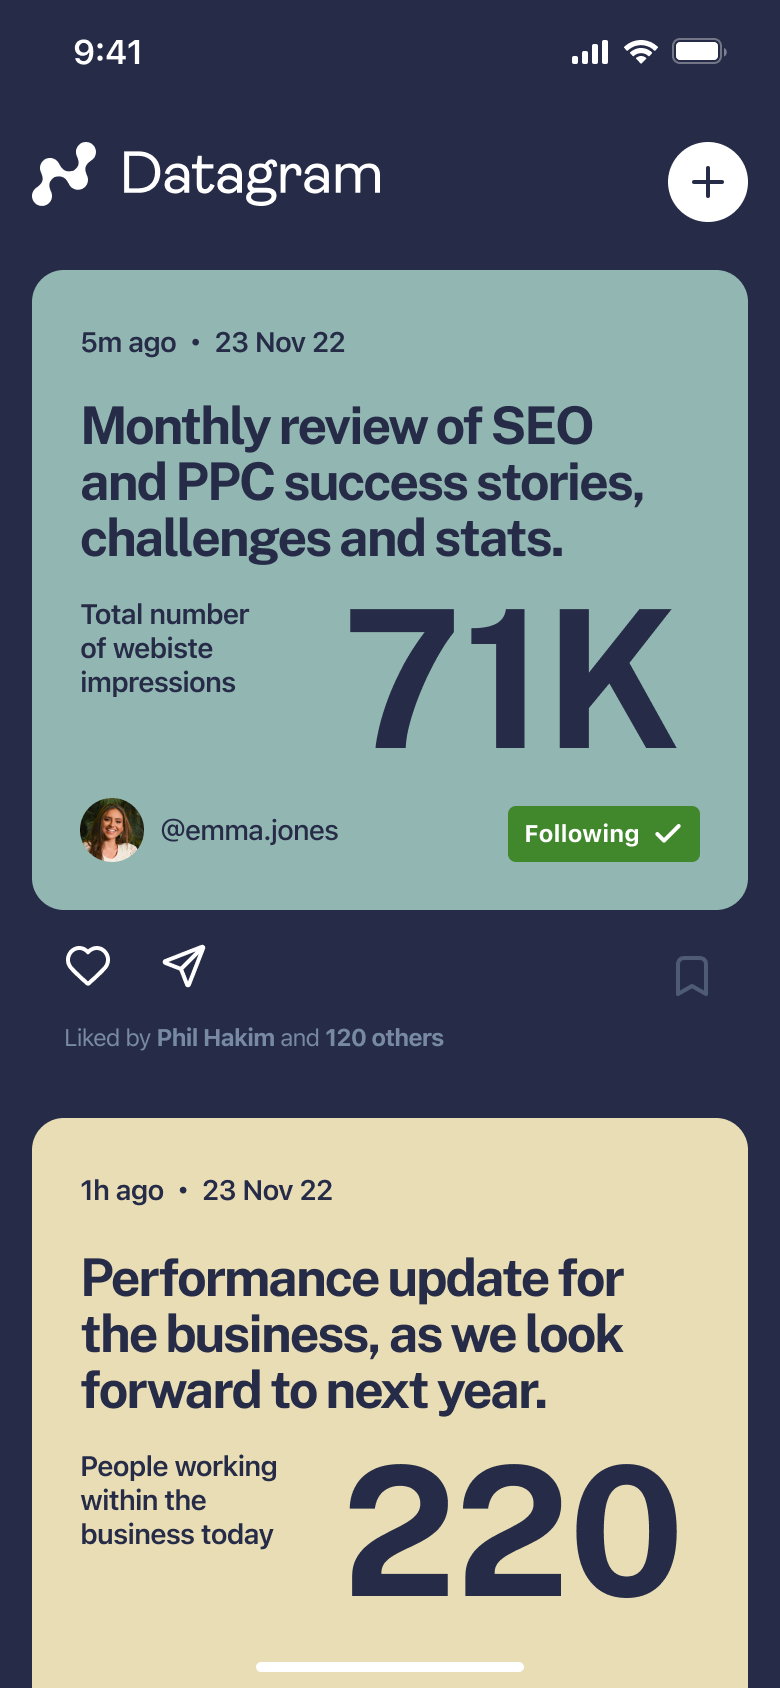Toggle the Following status for emma.jones
This screenshot has width=780, height=1688.
(x=604, y=833)
